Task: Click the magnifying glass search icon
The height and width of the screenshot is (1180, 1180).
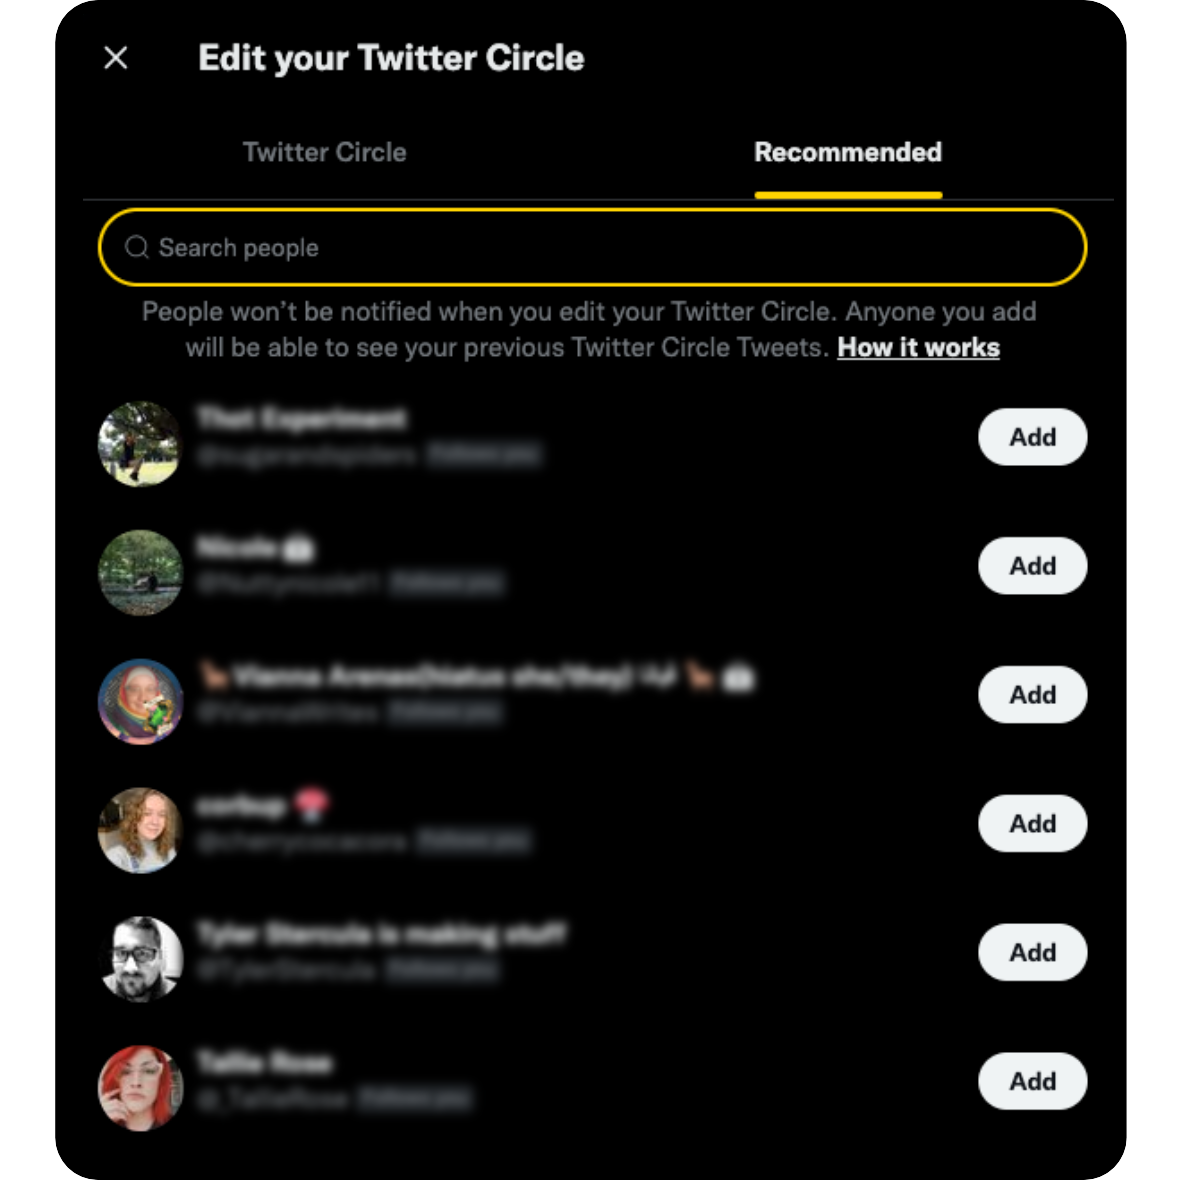Action: tap(137, 247)
